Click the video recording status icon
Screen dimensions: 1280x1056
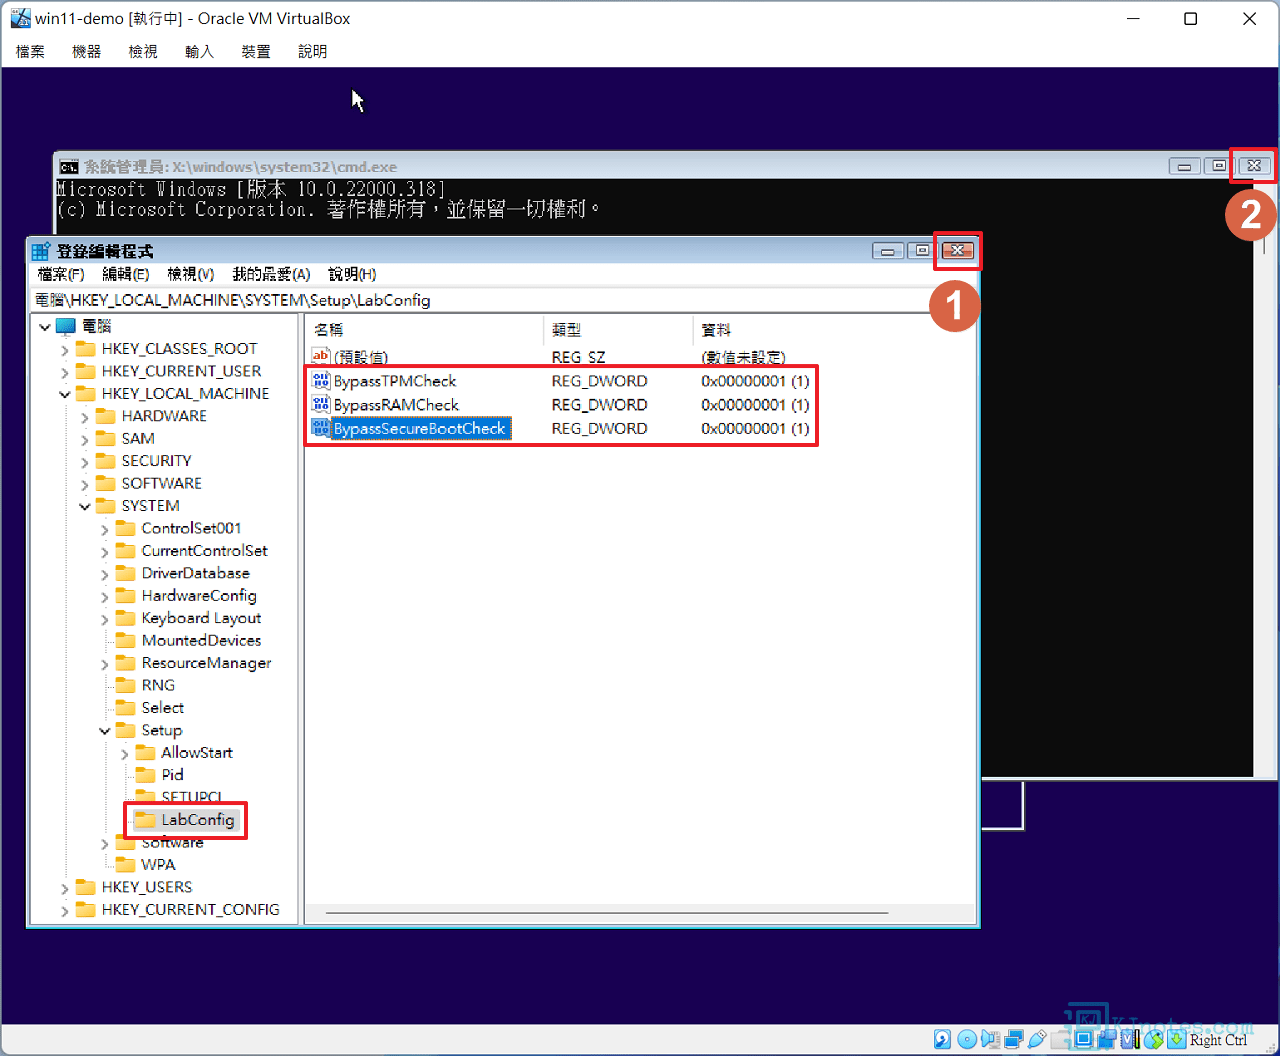coord(1106,1039)
